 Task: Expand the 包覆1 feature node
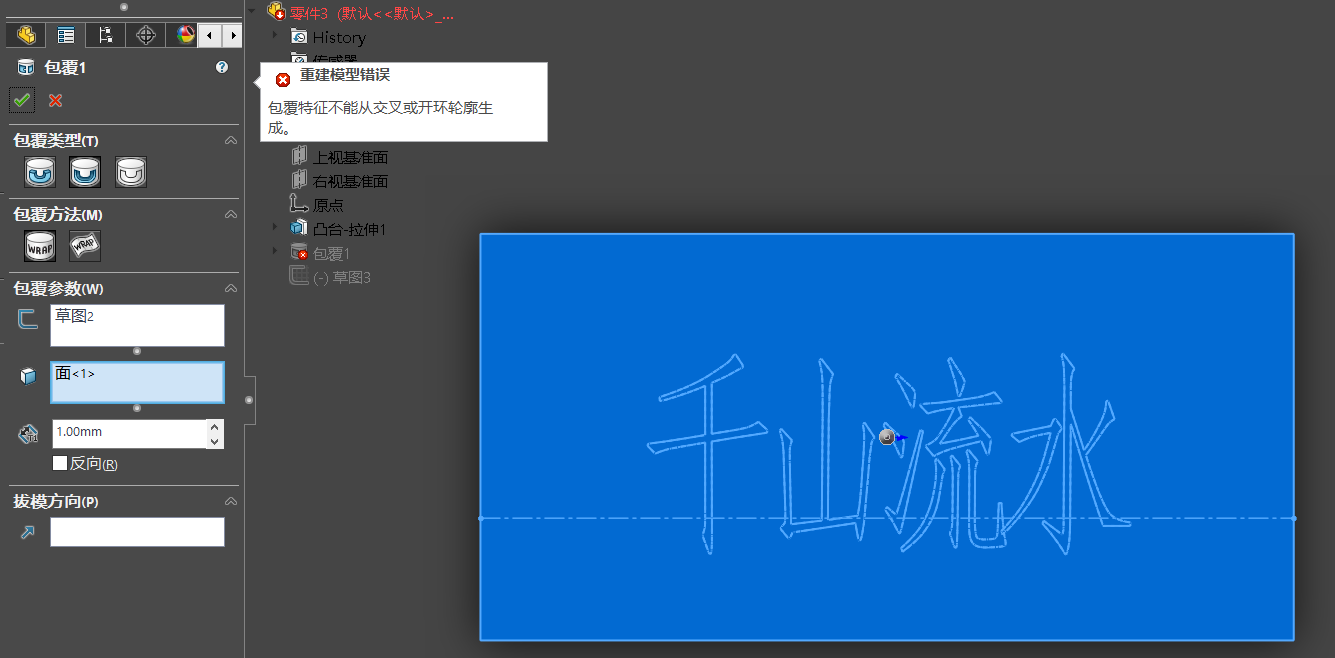pyautogui.click(x=275, y=252)
